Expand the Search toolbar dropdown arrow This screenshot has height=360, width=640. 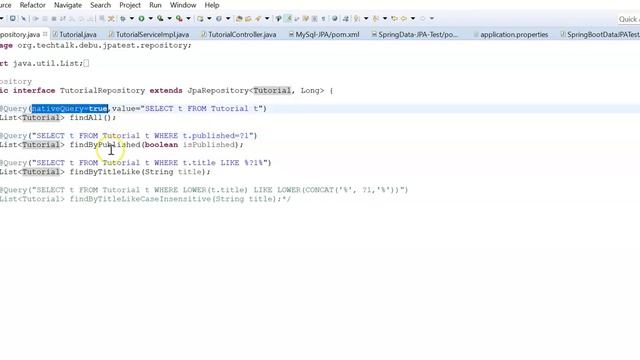(267, 18)
